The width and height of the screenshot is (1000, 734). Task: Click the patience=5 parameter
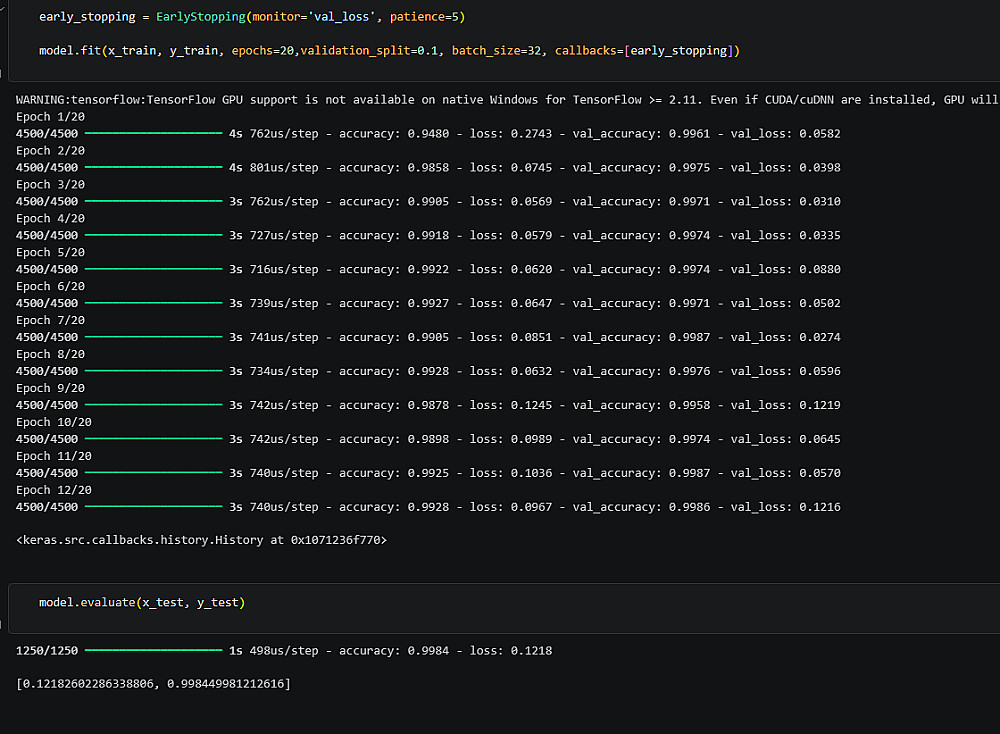(424, 17)
